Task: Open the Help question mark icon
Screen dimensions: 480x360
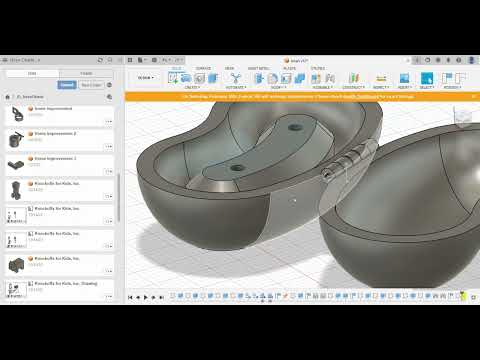Action: pos(459,60)
